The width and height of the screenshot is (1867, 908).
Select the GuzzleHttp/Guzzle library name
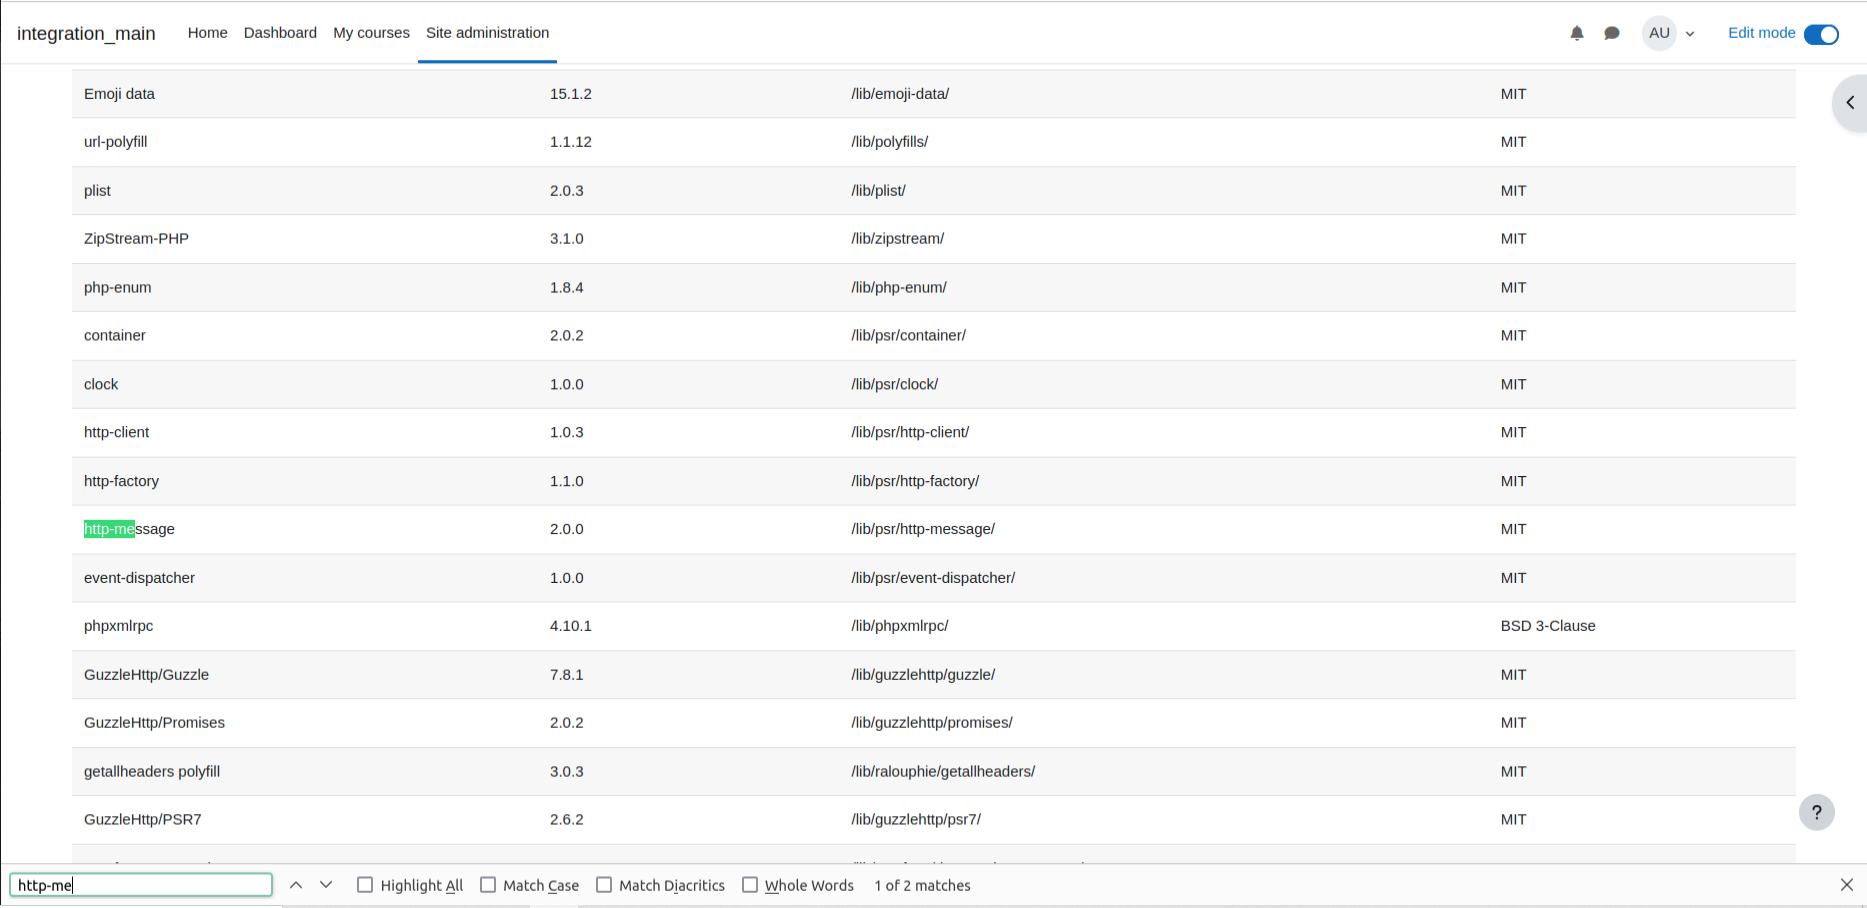coord(146,676)
